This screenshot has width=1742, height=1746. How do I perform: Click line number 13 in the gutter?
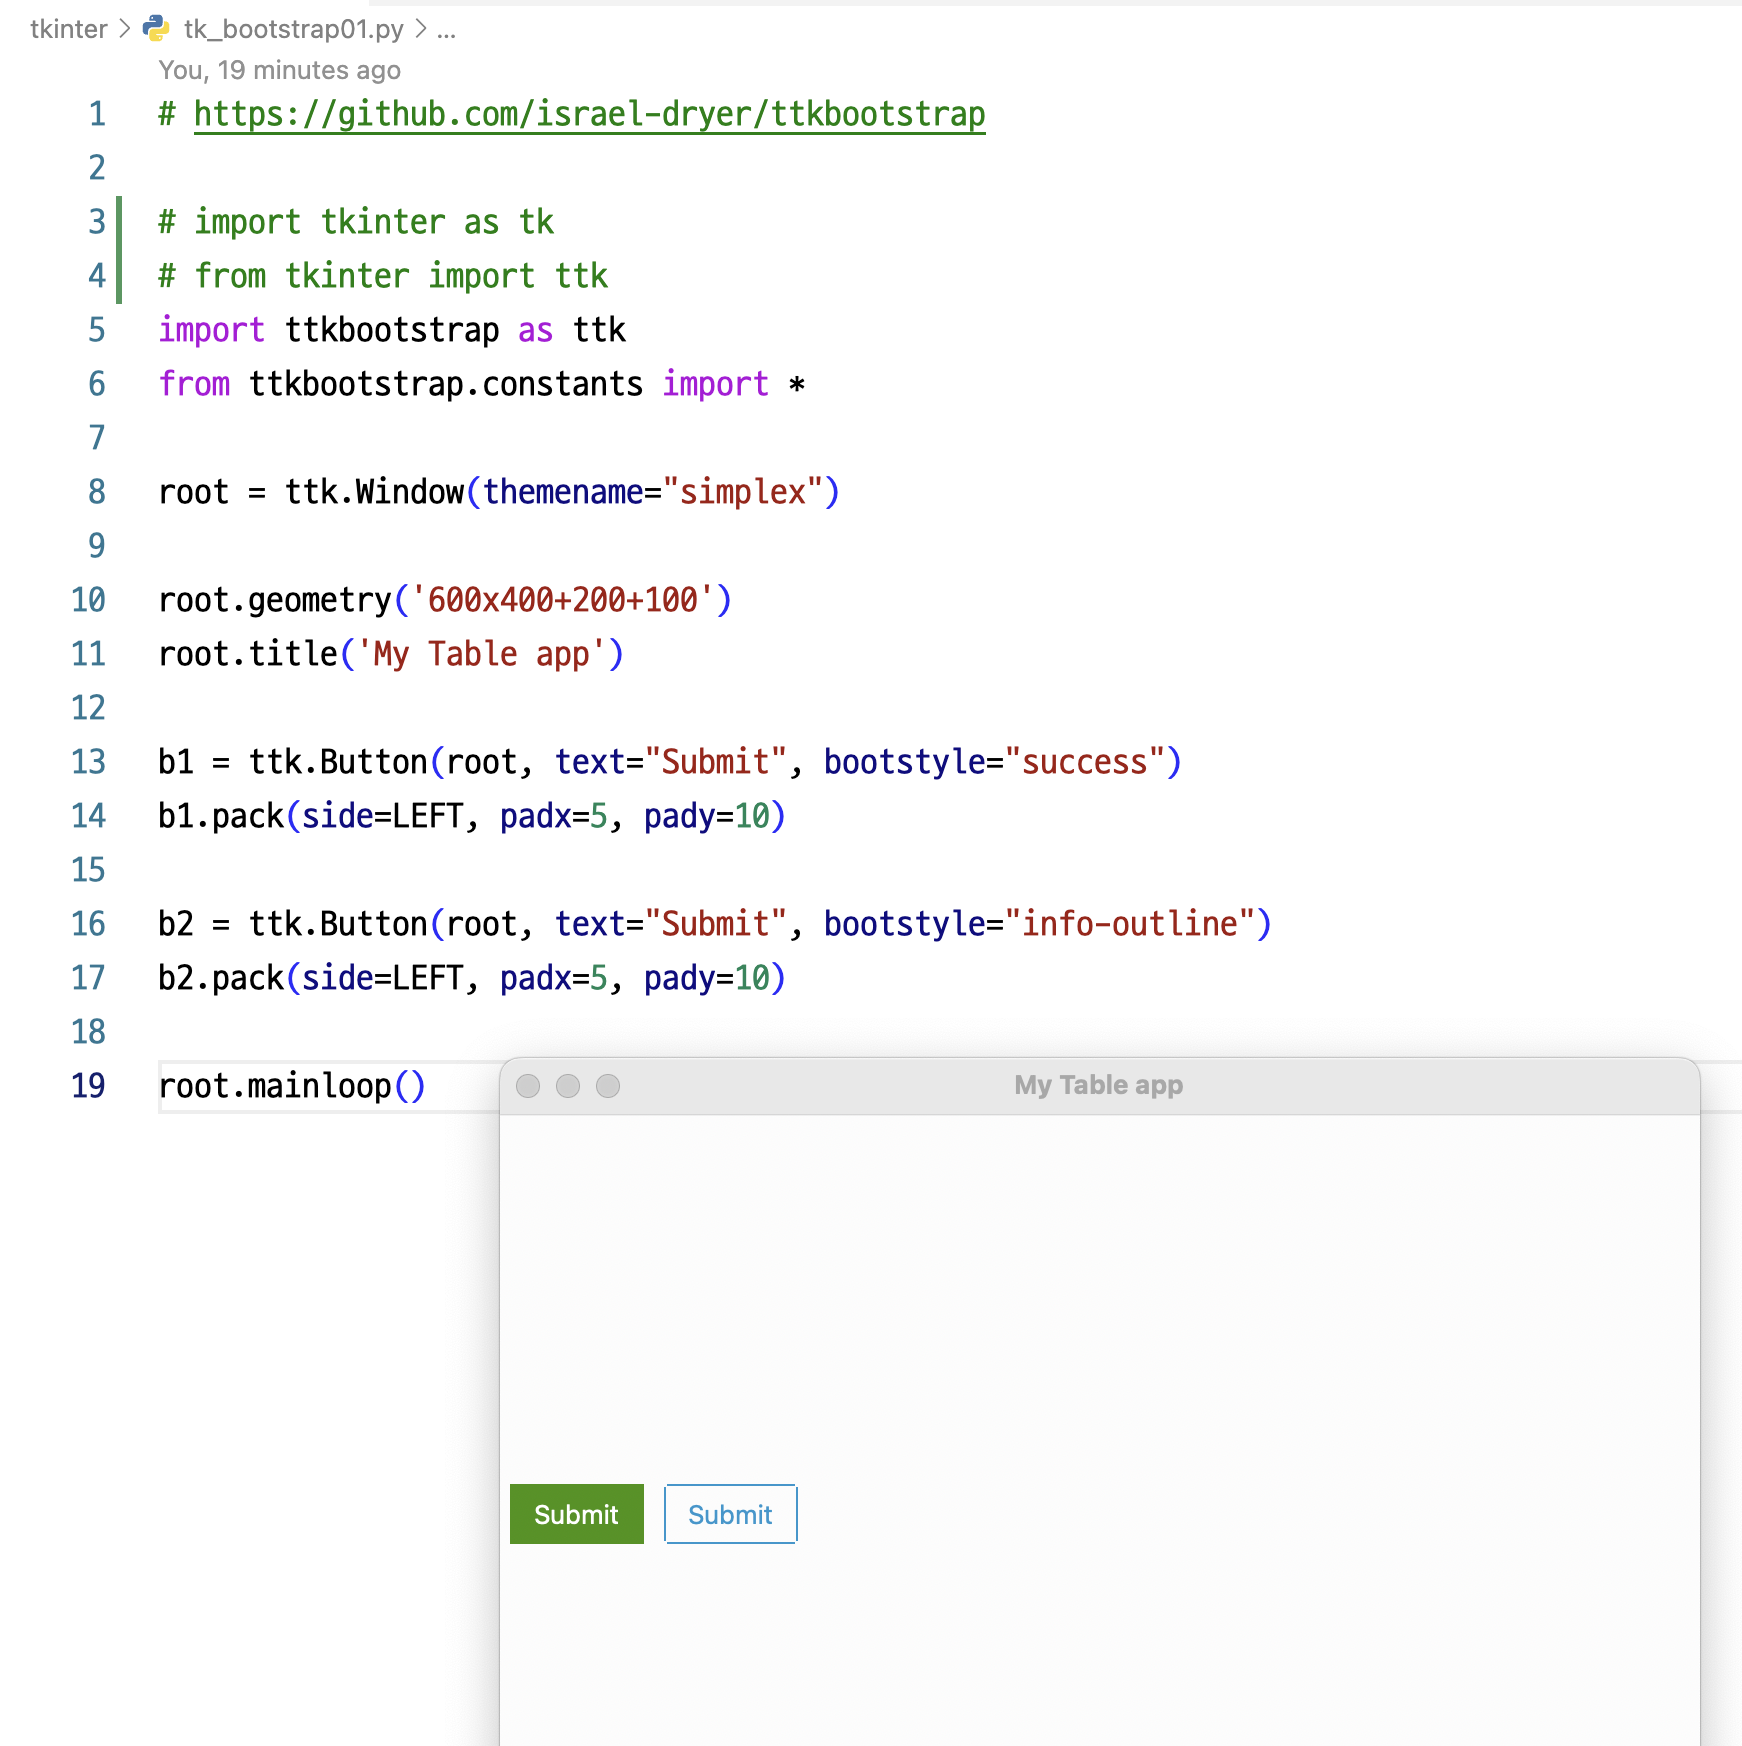coord(88,761)
